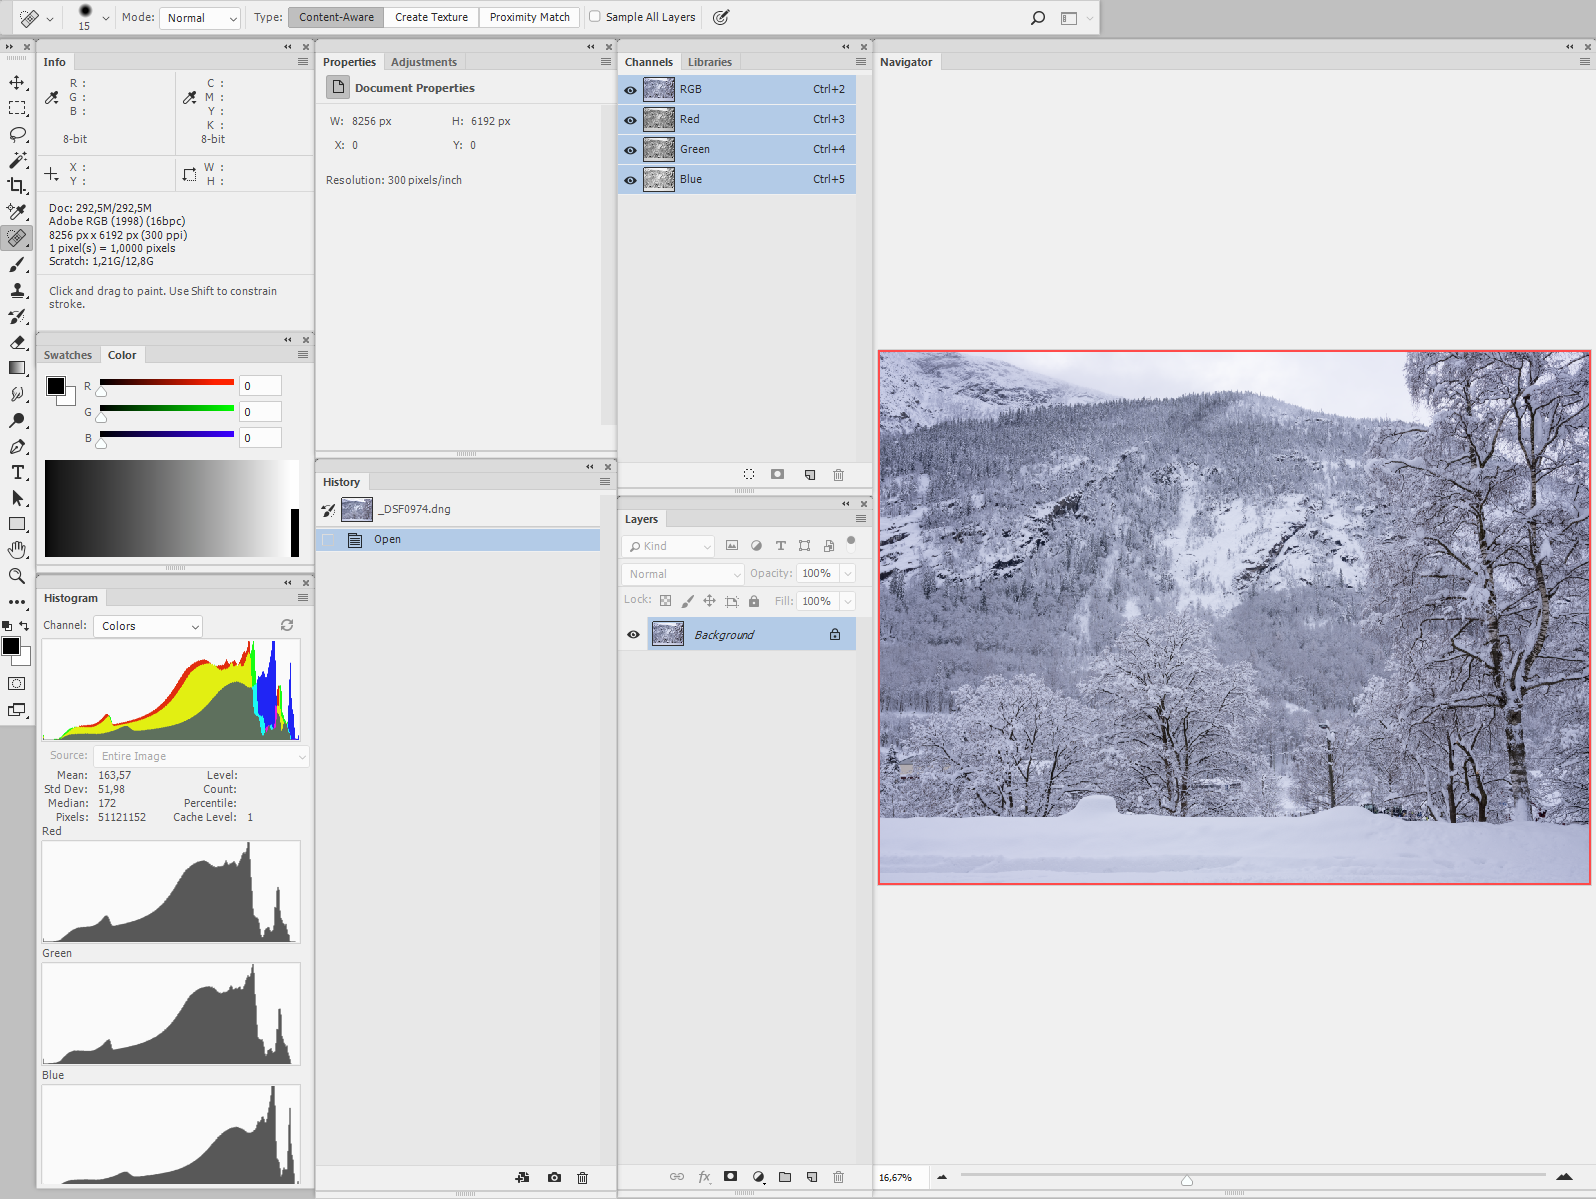Viewport: 1596px width, 1199px height.
Task: Open the blending Mode dropdown in options bar
Action: (200, 18)
